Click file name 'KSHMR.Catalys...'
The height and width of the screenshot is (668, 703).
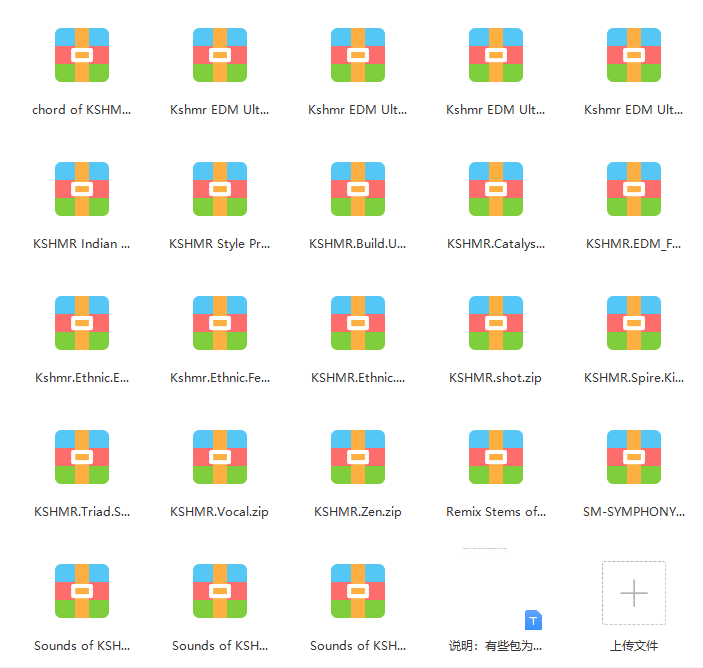click(496, 244)
